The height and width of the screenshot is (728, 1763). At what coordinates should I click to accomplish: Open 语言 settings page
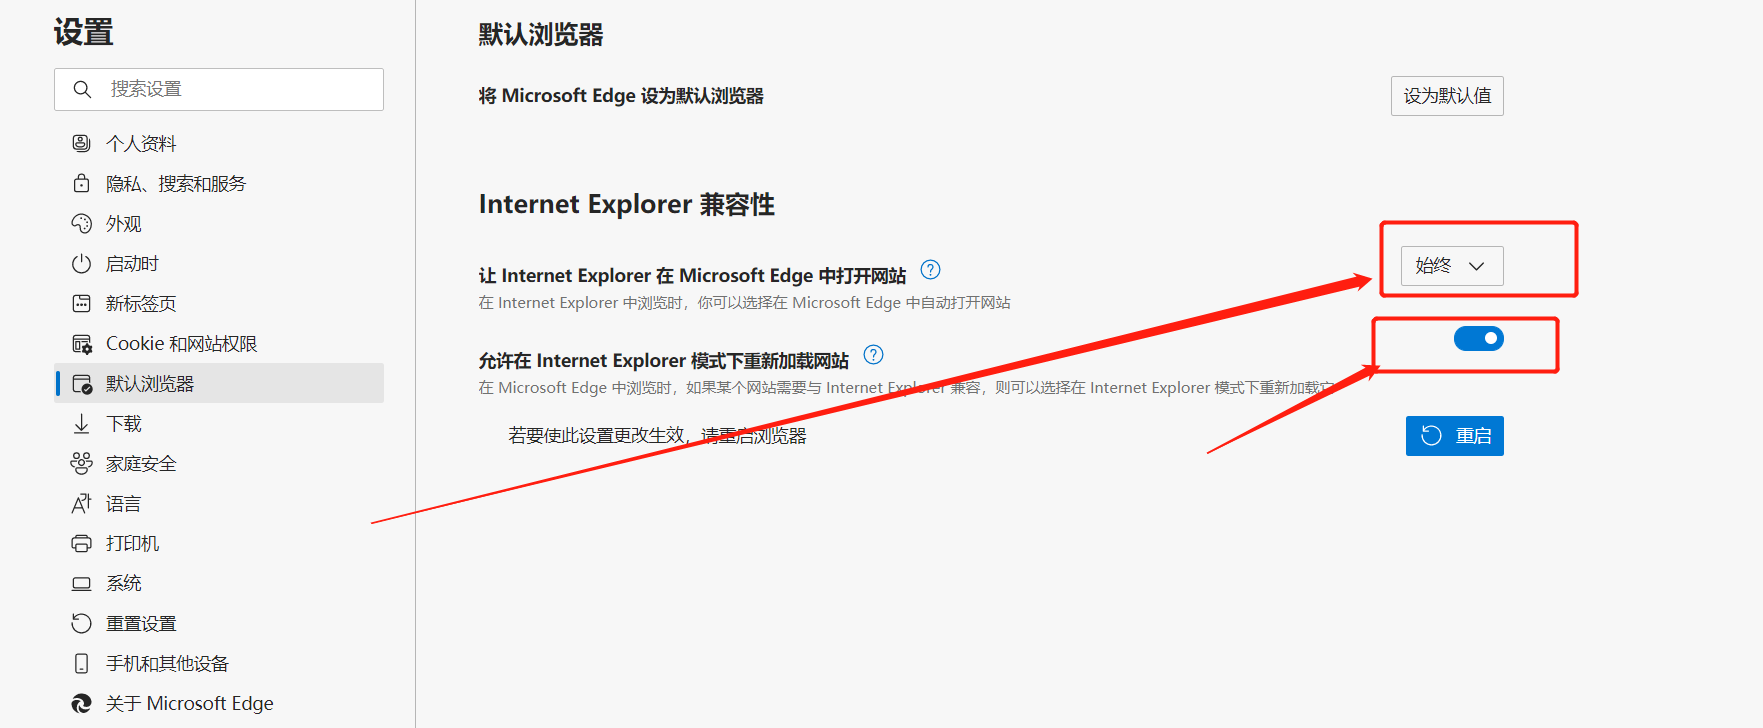pyautogui.click(x=219, y=503)
